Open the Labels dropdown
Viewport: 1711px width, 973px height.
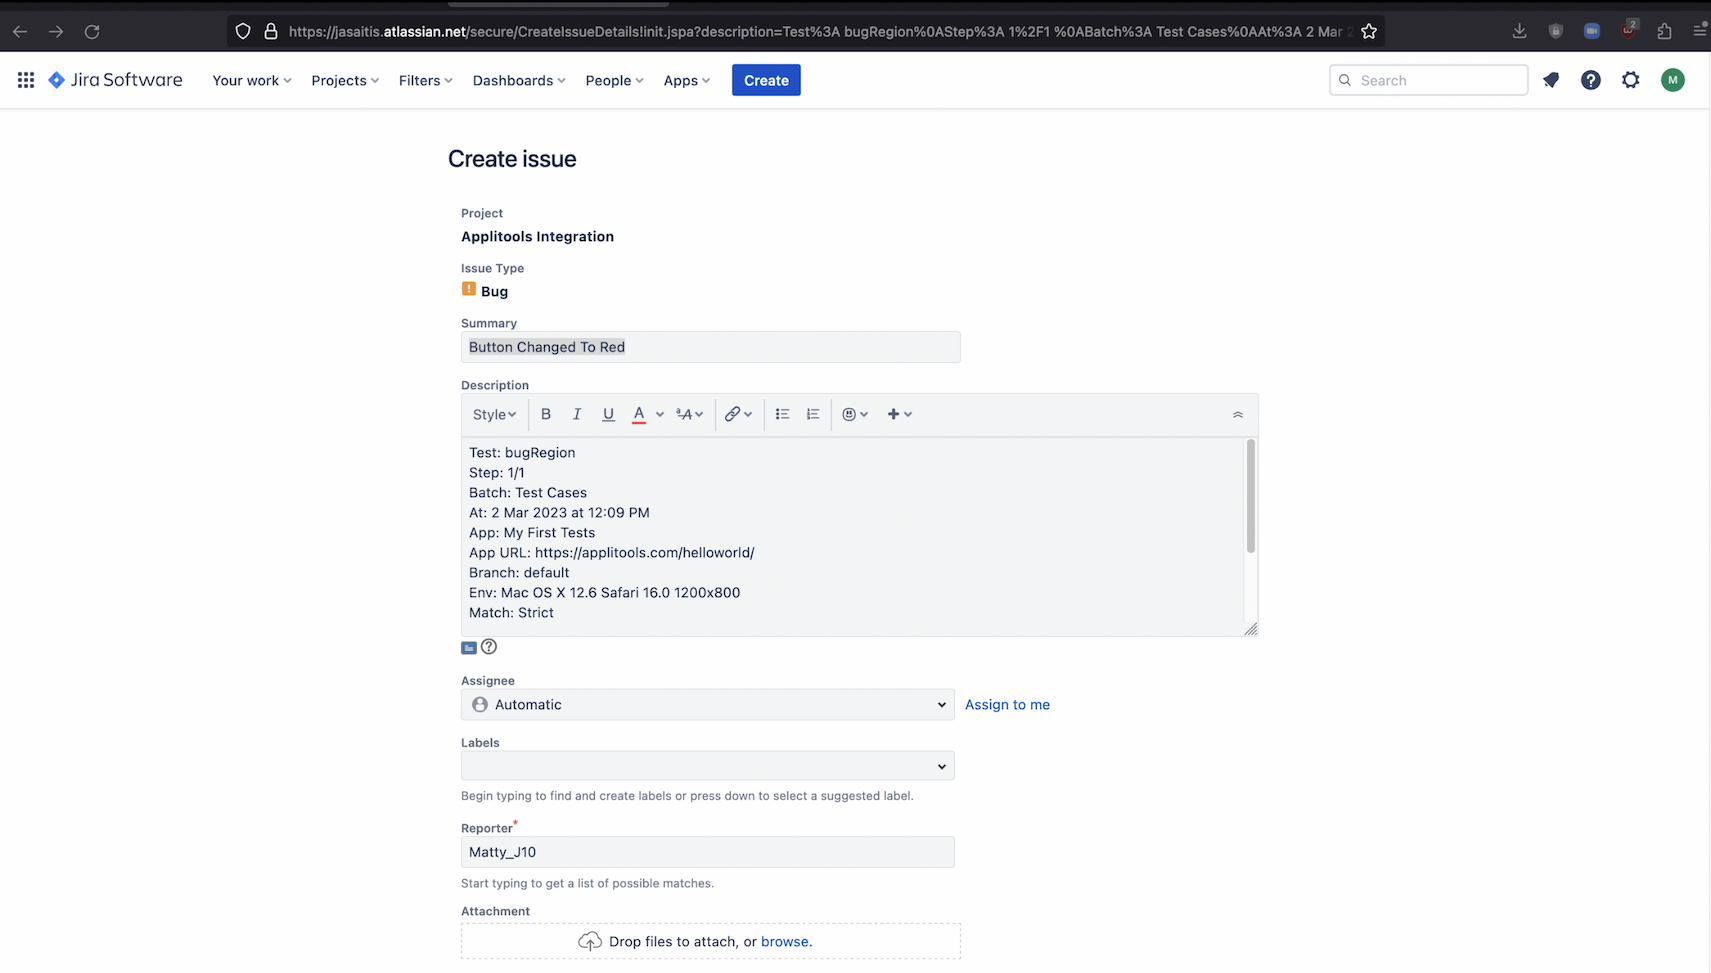707,766
